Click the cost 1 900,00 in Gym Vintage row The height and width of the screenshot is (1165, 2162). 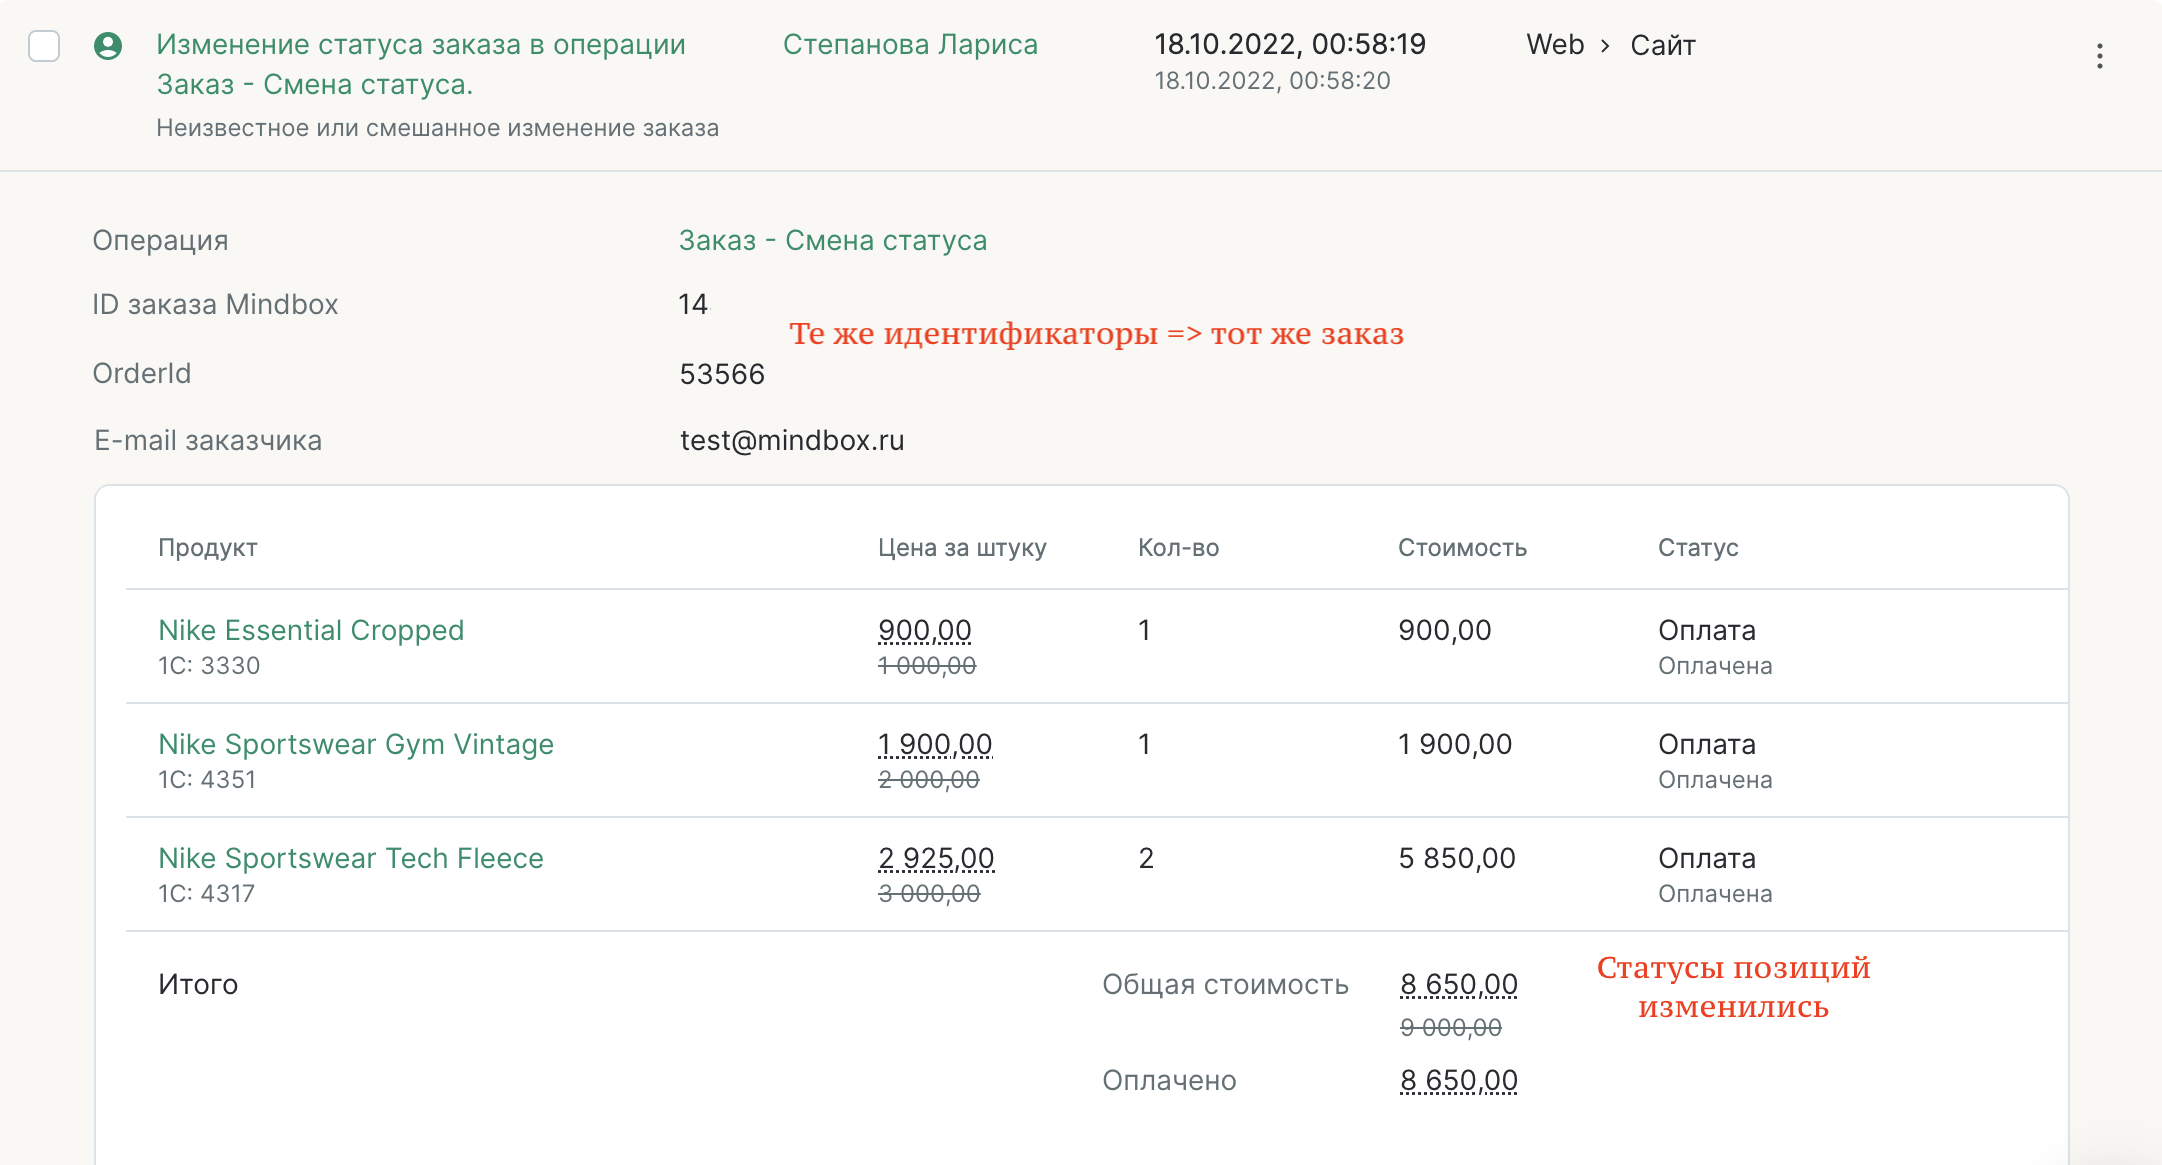click(1455, 744)
